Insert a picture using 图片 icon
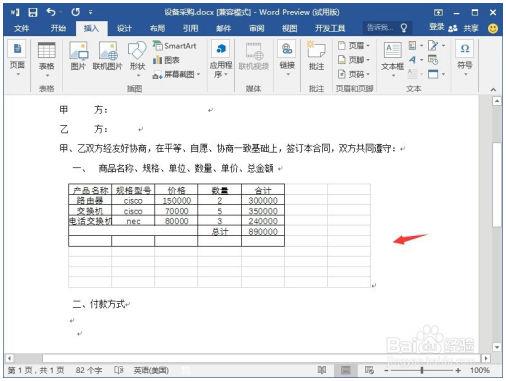Viewport: 506px width, 381px height. click(x=78, y=55)
